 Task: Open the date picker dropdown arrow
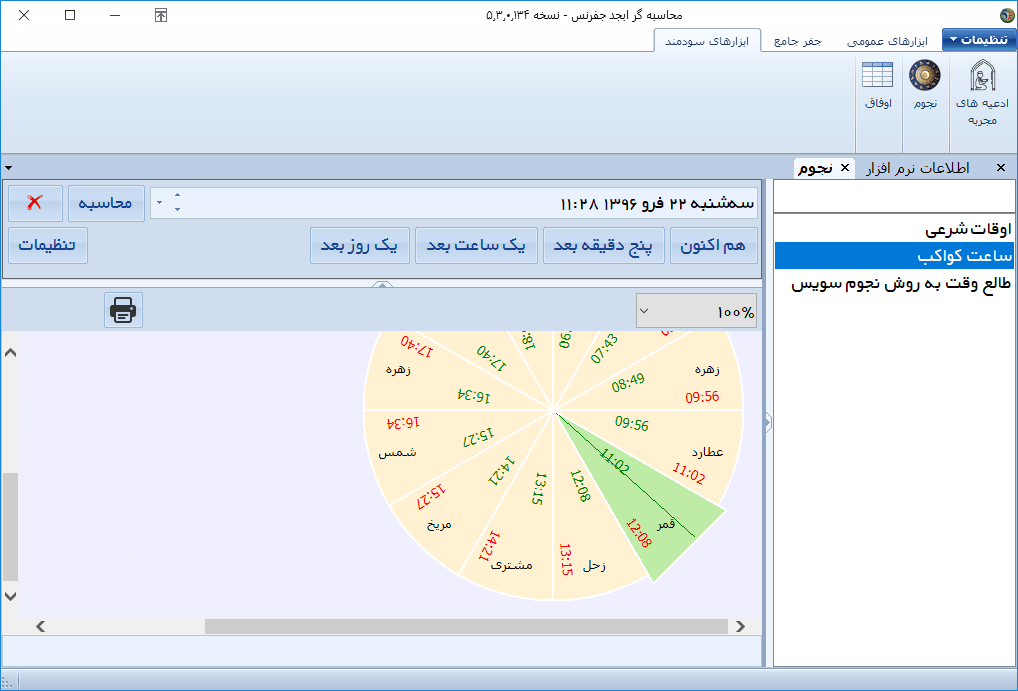click(x=159, y=203)
